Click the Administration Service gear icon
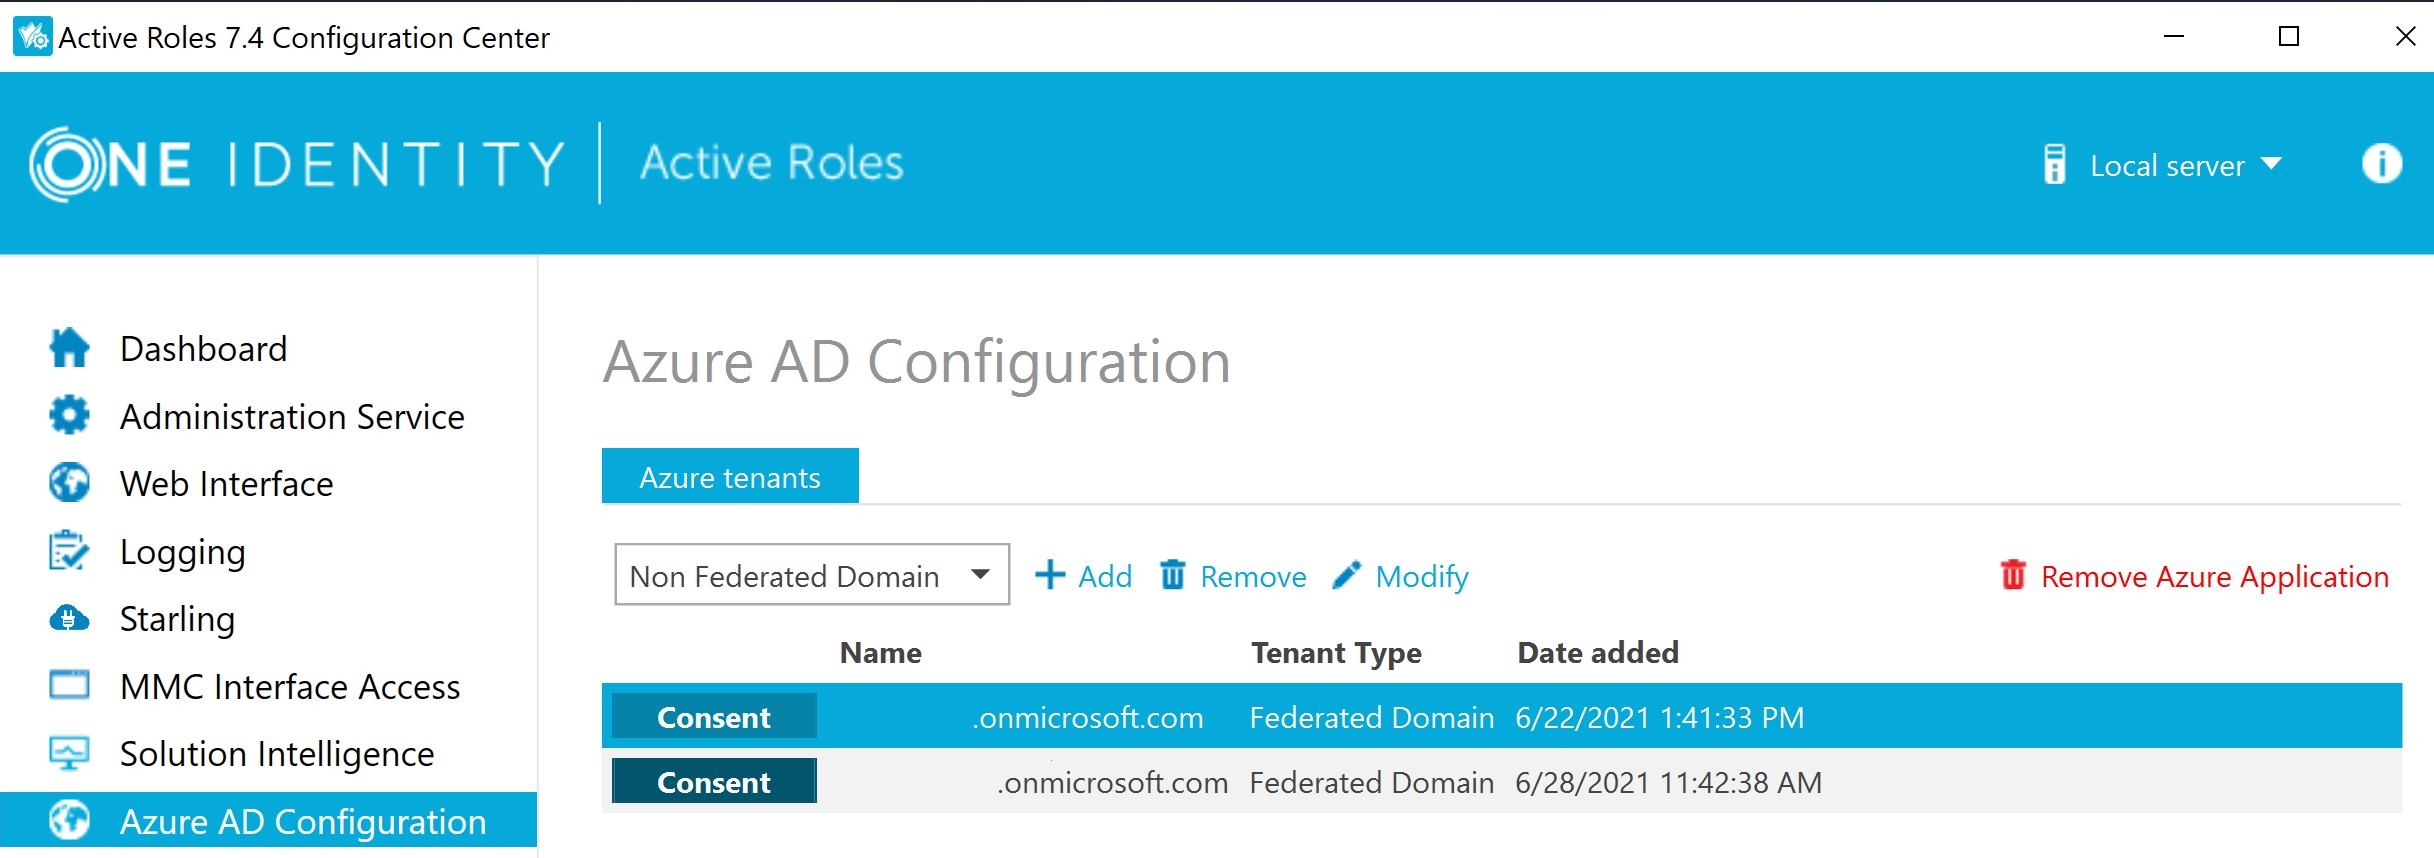This screenshot has height=858, width=2434. coord(69,415)
